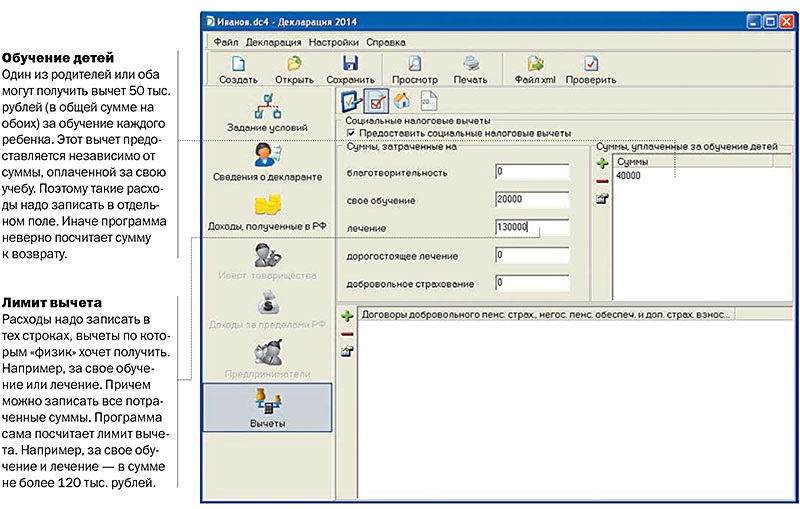Add a children's education sum with green plus
Screen dimensions: 800x509
pyautogui.click(x=602, y=162)
